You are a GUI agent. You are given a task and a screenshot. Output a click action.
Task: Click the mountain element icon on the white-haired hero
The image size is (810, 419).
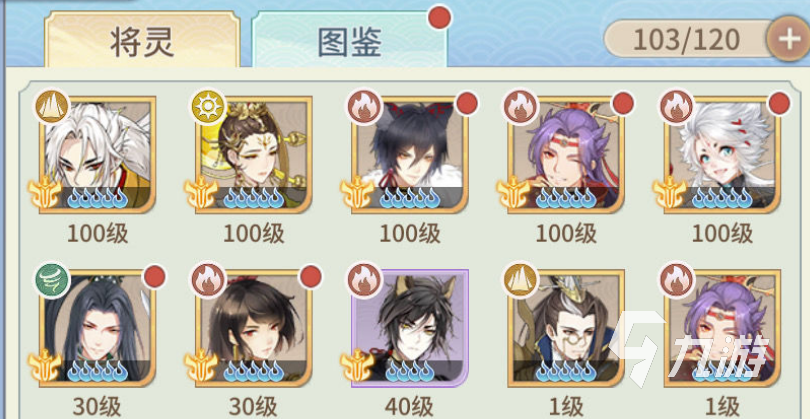52,106
